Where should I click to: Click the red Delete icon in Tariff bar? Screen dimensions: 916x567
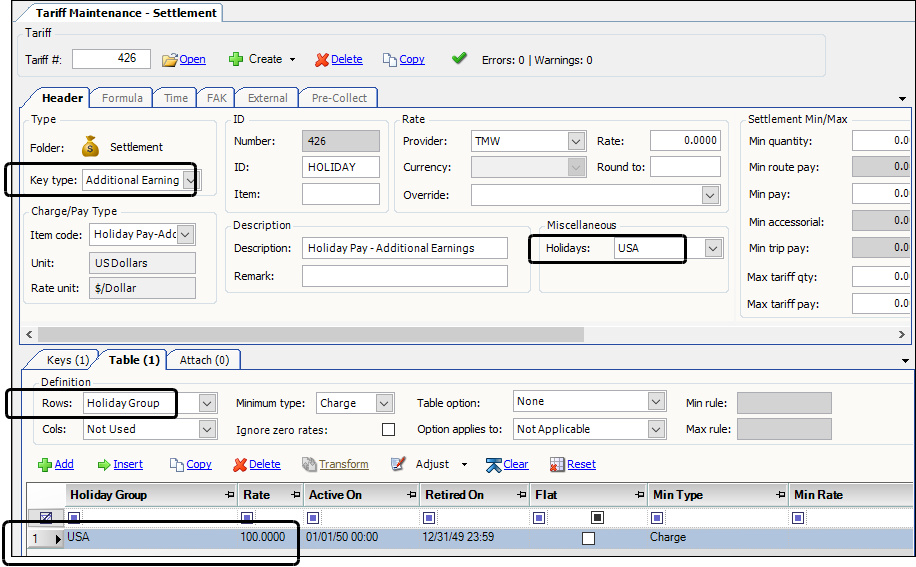[x=321, y=60]
